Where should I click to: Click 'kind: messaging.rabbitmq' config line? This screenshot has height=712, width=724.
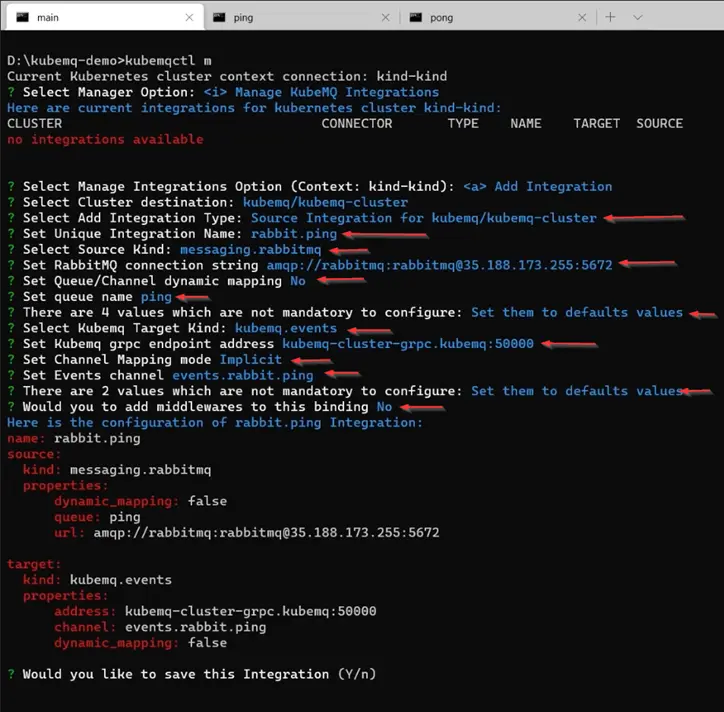(x=117, y=470)
